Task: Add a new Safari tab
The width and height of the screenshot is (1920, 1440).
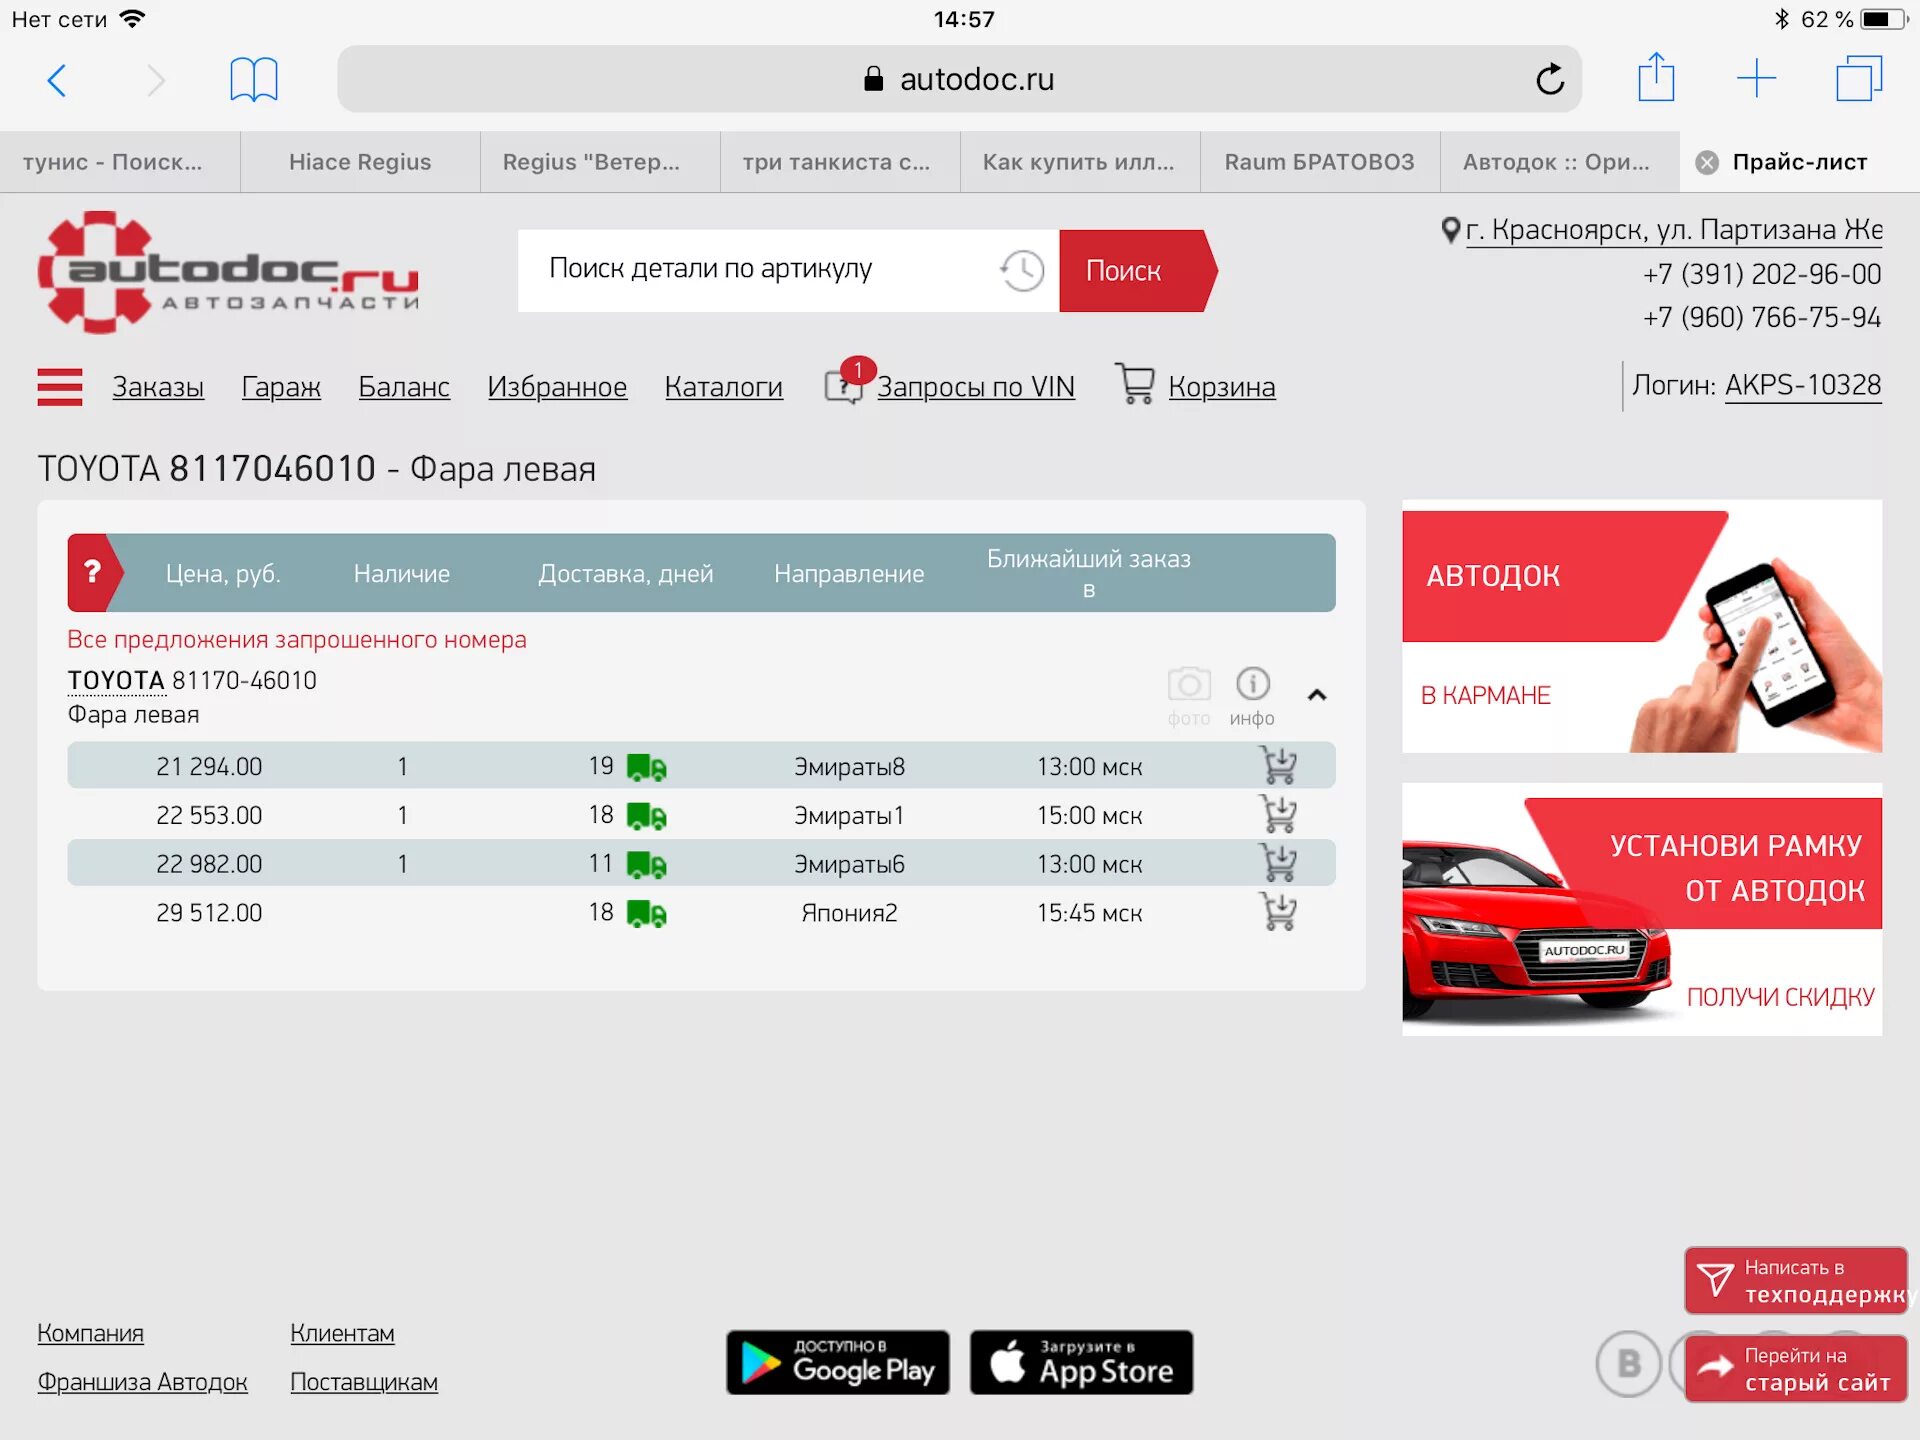Action: pos(1756,78)
